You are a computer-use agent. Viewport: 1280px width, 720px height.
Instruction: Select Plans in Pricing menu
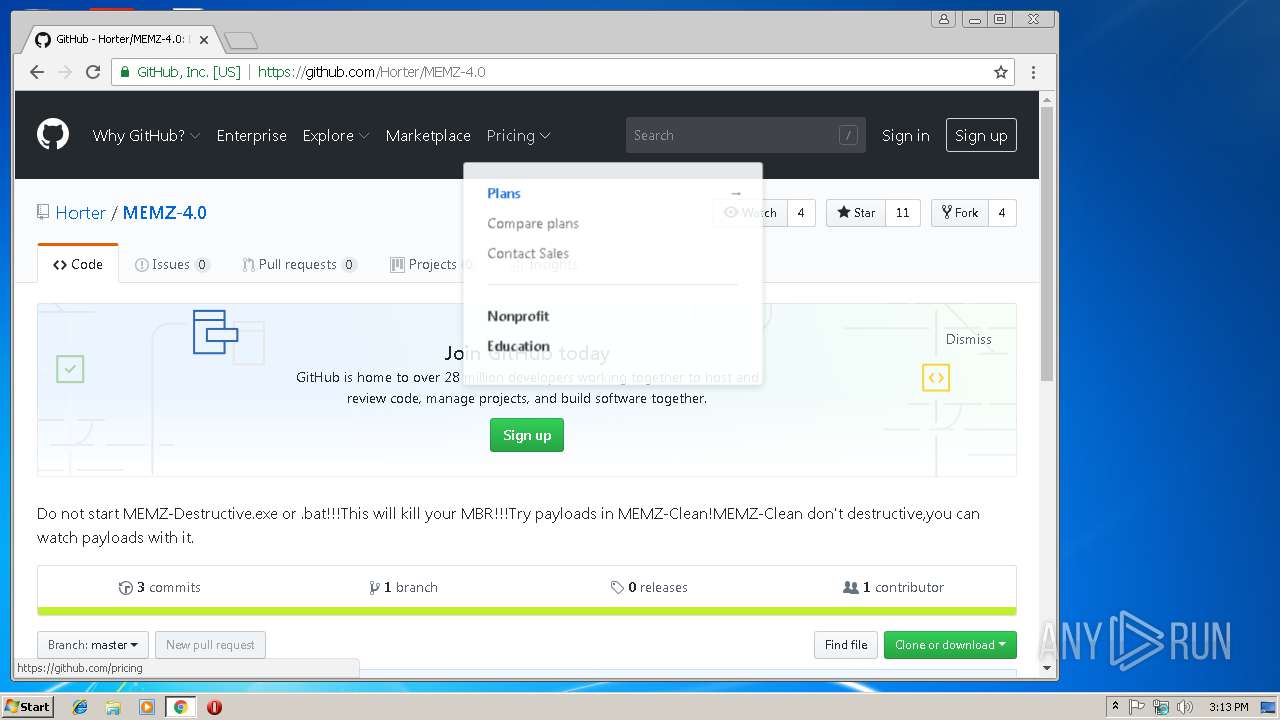(504, 193)
